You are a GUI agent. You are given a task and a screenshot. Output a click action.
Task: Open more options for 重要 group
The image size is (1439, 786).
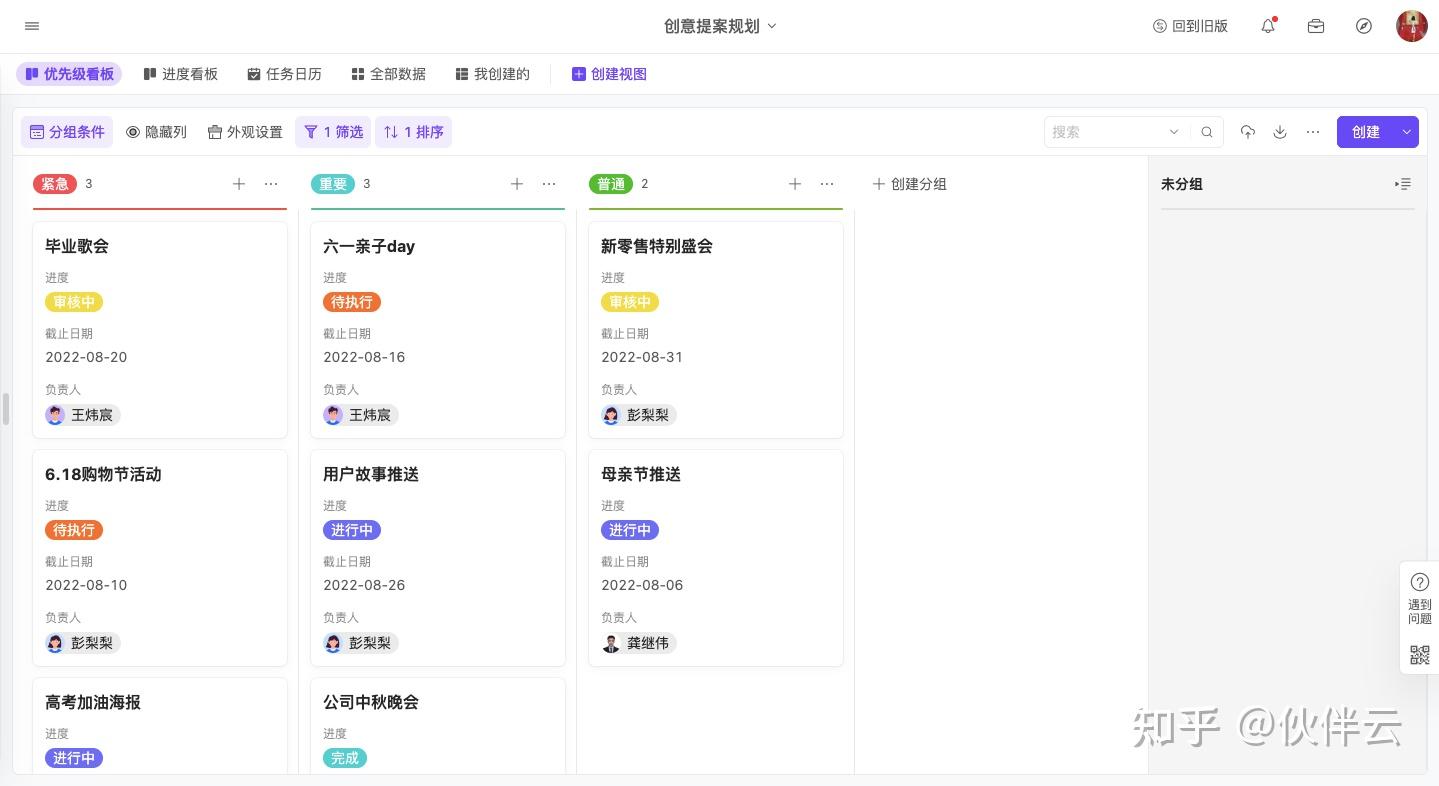click(549, 184)
